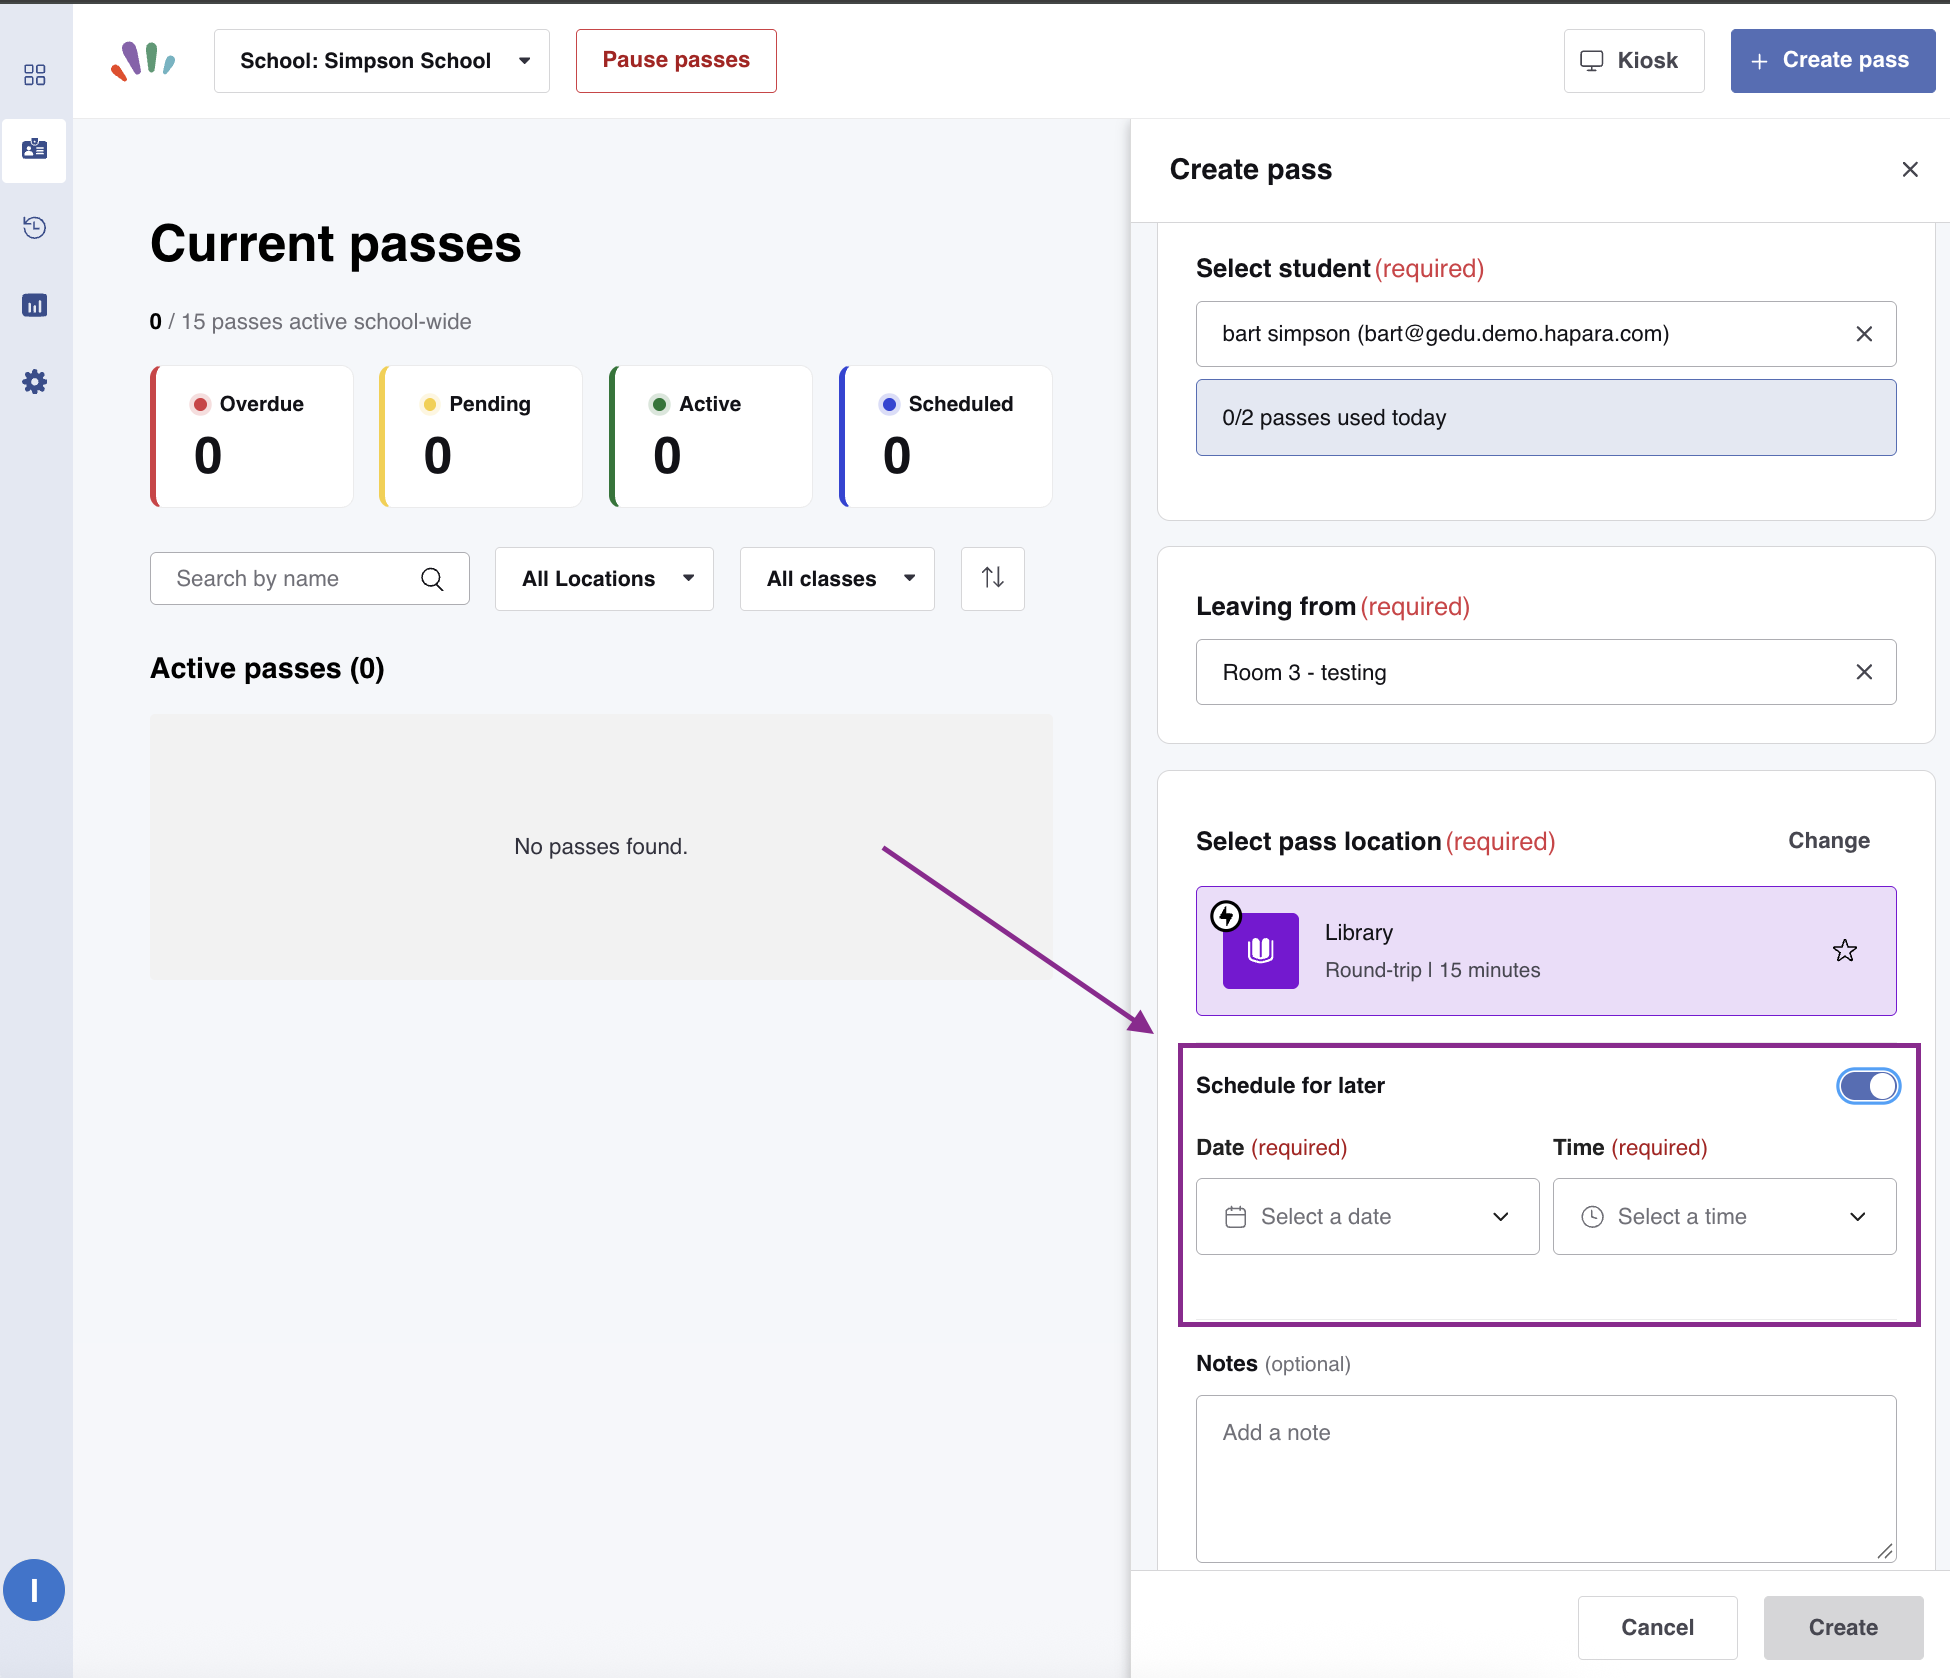Filter by the Overdue status card

(252, 436)
